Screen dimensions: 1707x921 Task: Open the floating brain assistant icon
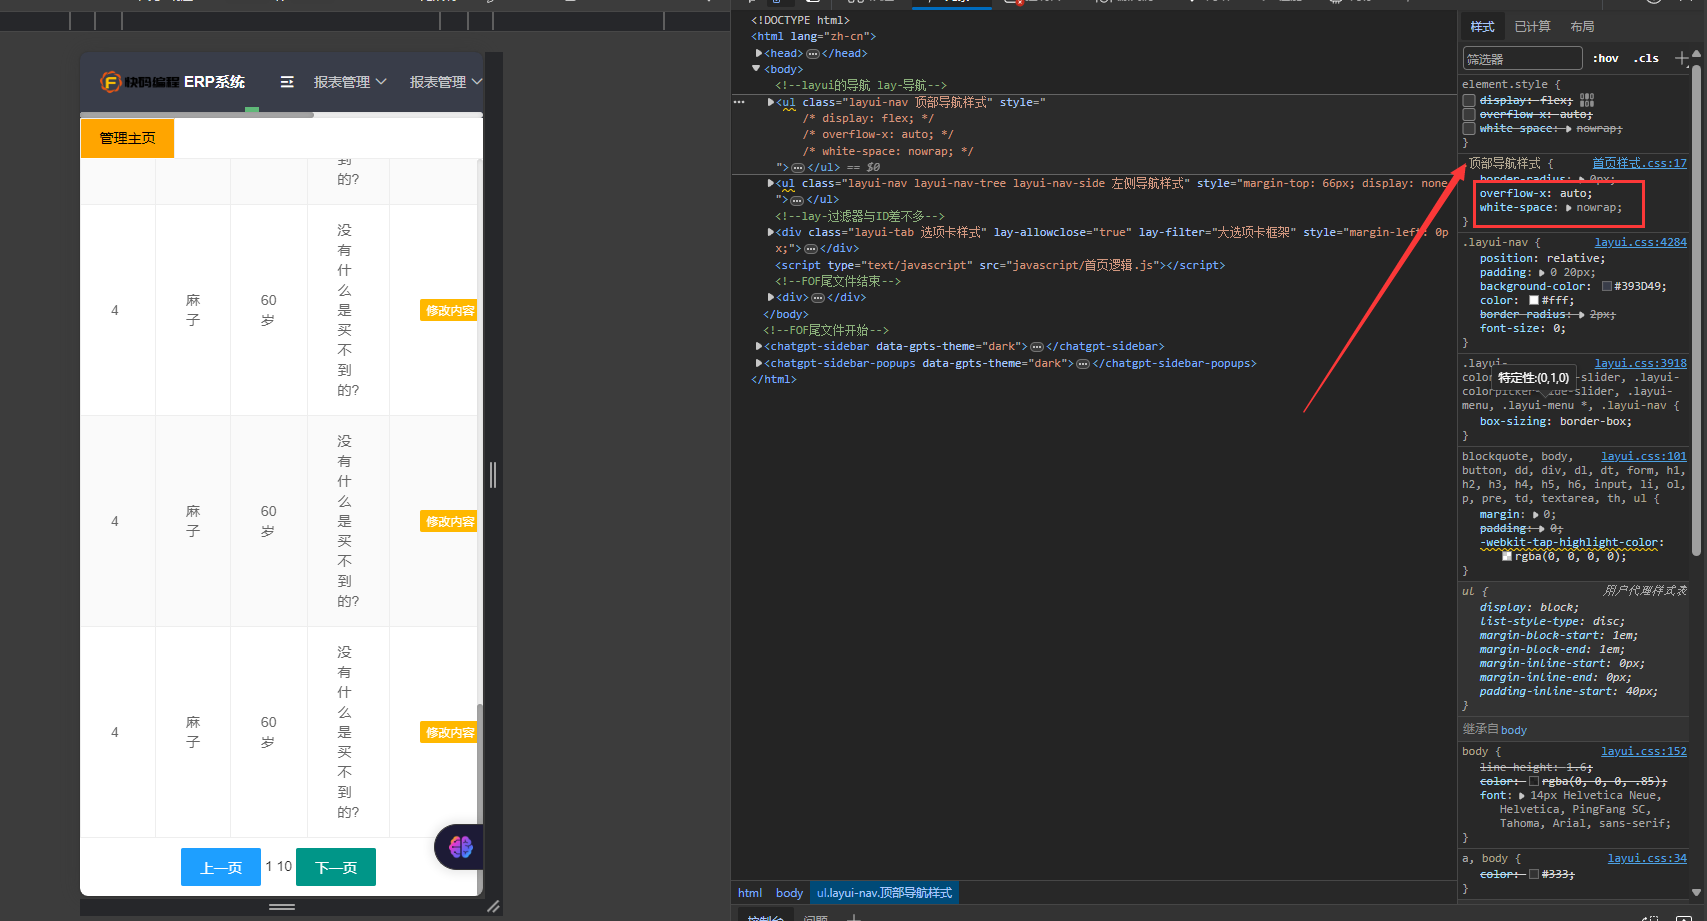460,847
